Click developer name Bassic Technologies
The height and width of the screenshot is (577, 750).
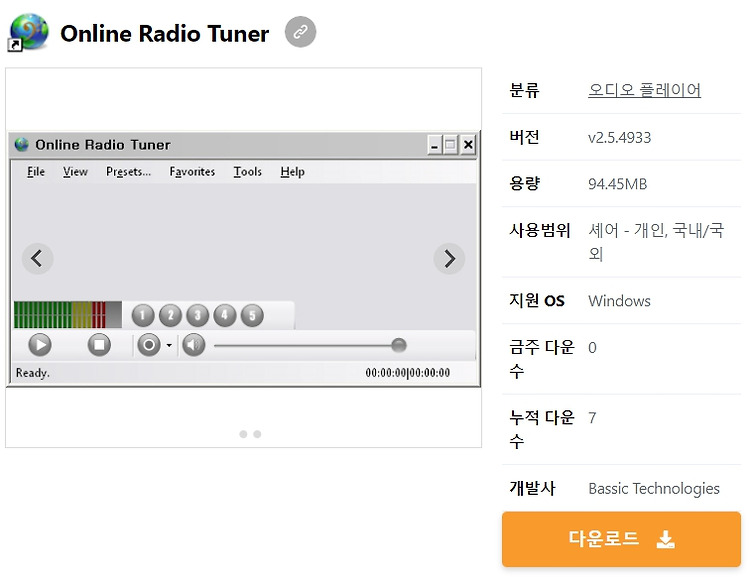click(654, 488)
